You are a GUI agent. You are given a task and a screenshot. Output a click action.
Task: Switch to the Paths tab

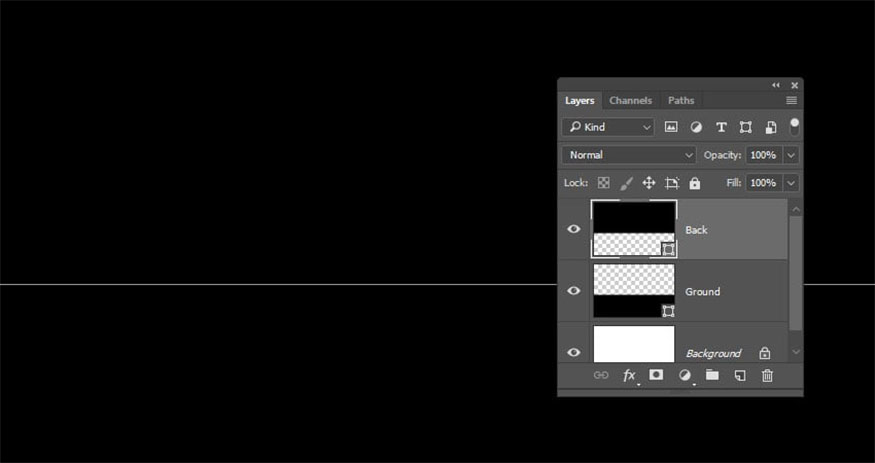[x=681, y=100]
